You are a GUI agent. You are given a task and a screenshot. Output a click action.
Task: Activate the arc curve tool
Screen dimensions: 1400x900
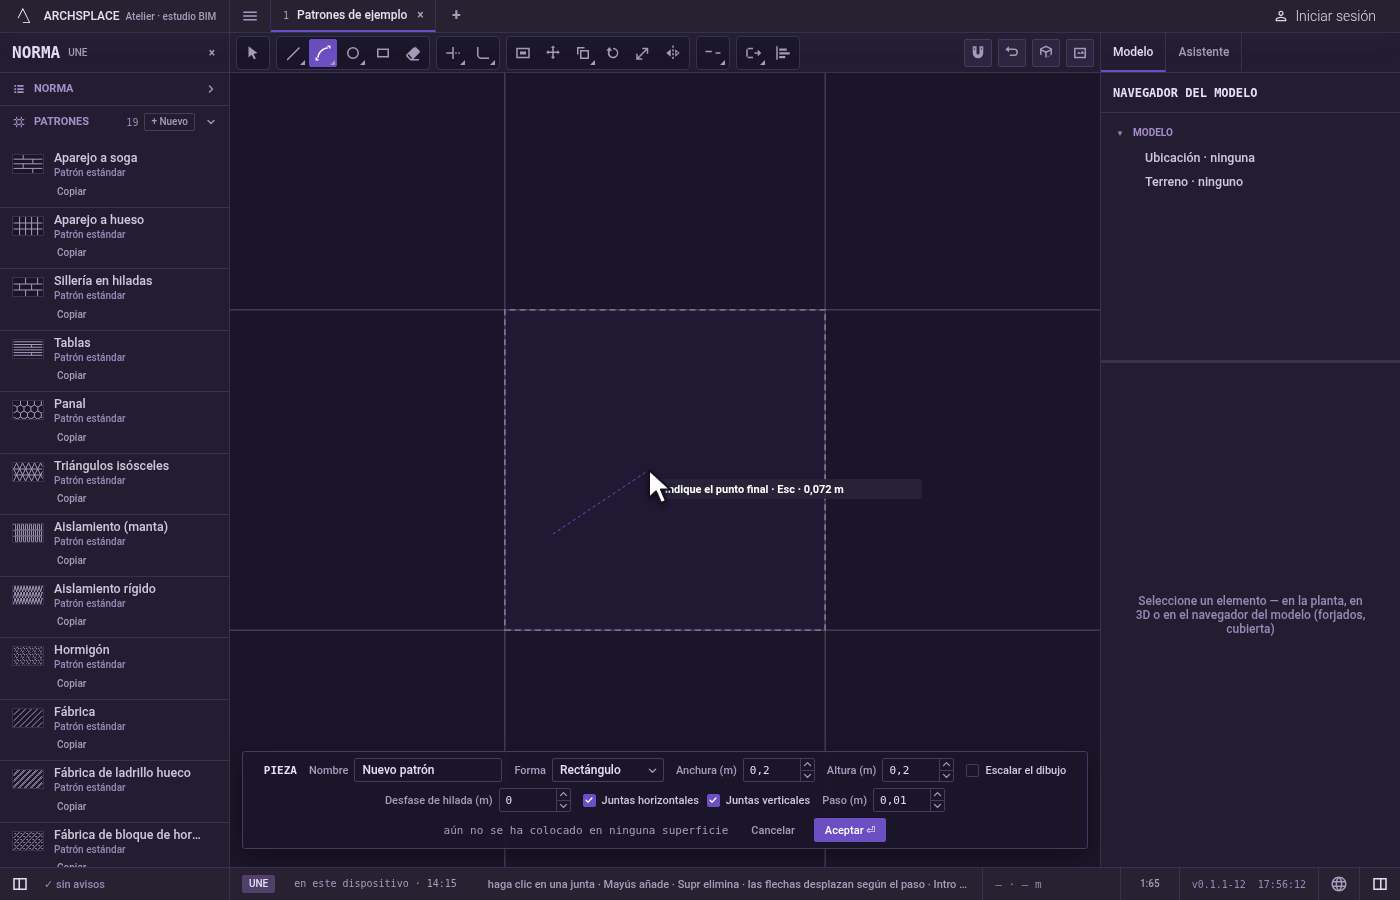(323, 53)
